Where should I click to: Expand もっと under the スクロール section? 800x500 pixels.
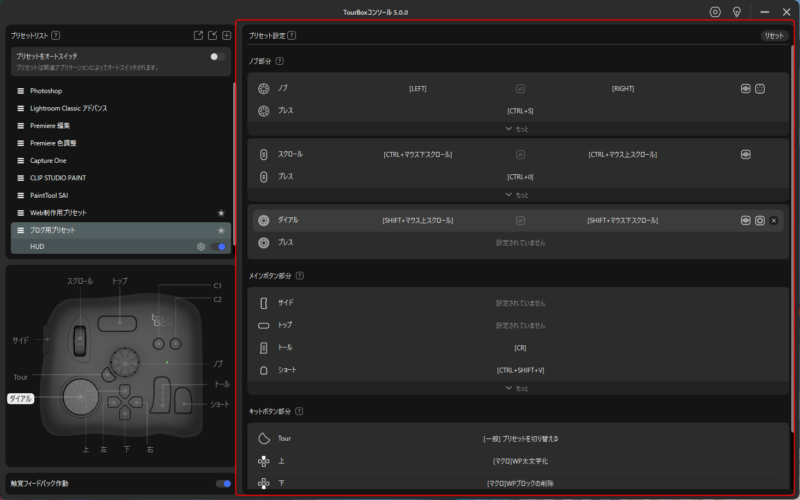[x=517, y=195]
